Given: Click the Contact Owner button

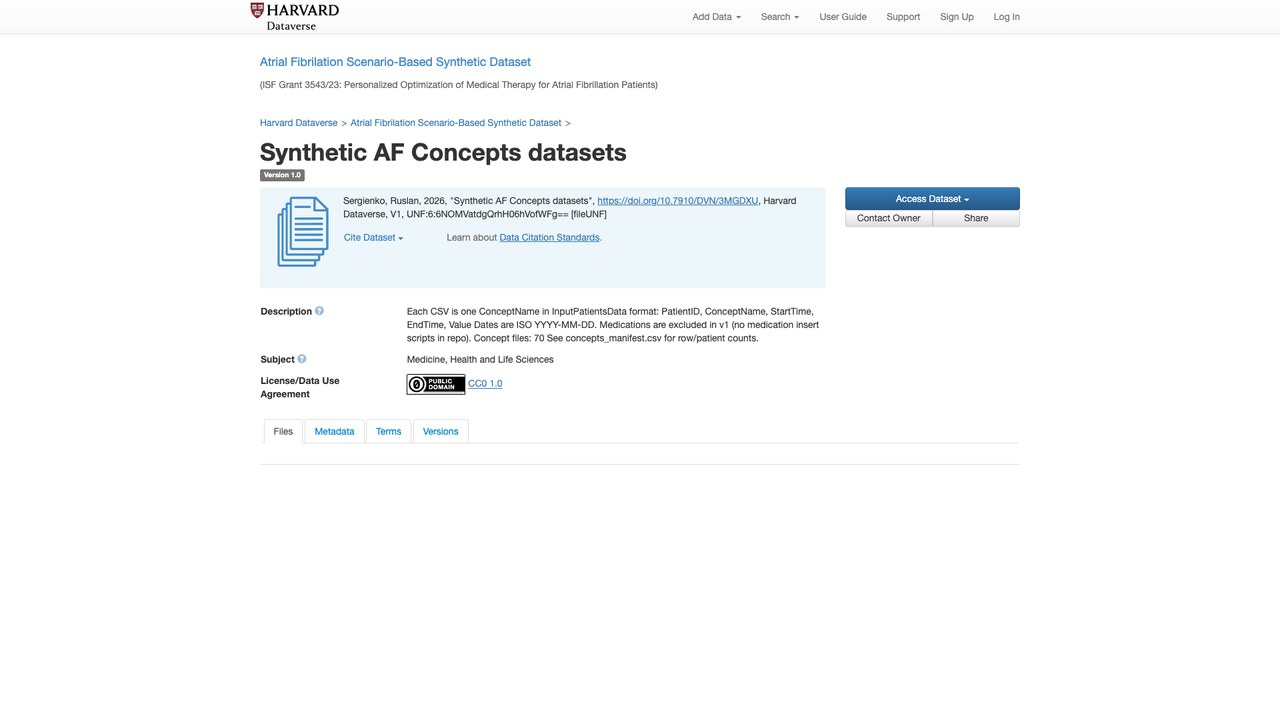Looking at the screenshot, I should tap(889, 218).
